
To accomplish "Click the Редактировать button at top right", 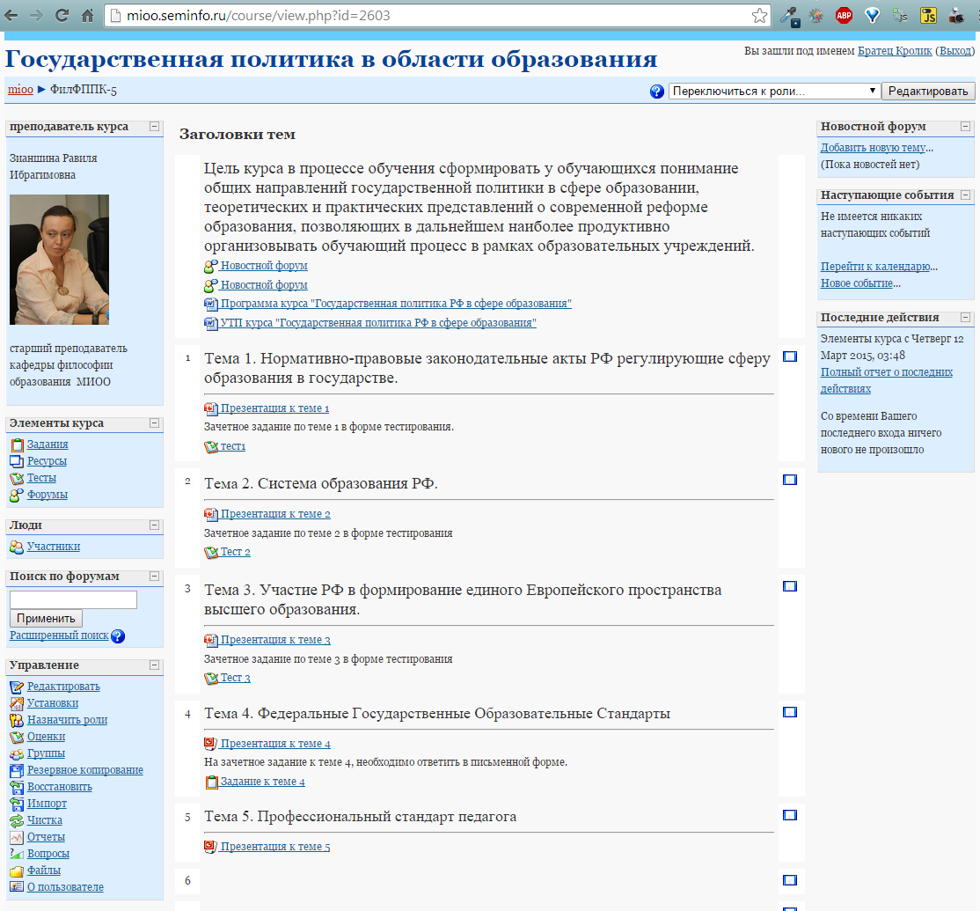I will 928,91.
